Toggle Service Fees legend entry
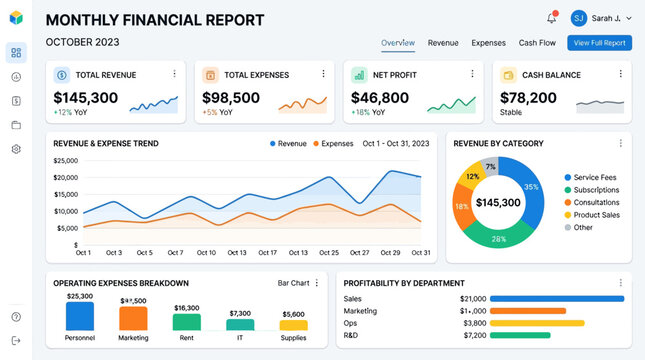The width and height of the screenshot is (645, 360). 590,177
